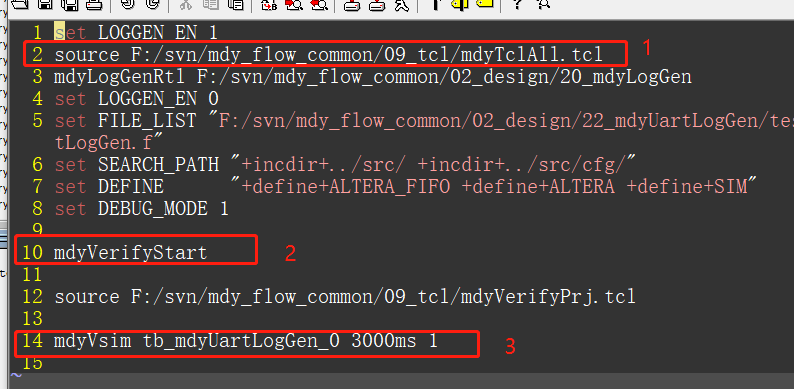
Task: Open Help with question mark icon
Action: click(x=518, y=4)
